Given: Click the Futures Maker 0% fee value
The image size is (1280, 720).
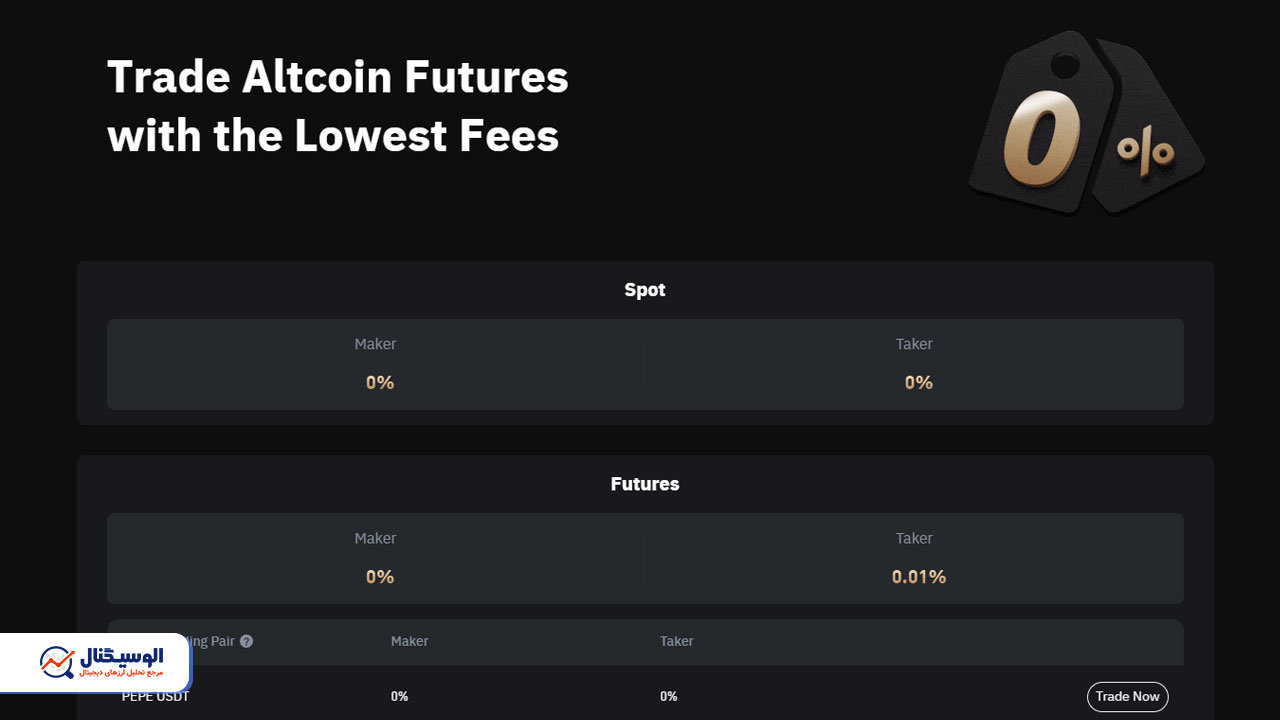Looking at the screenshot, I should [x=380, y=577].
